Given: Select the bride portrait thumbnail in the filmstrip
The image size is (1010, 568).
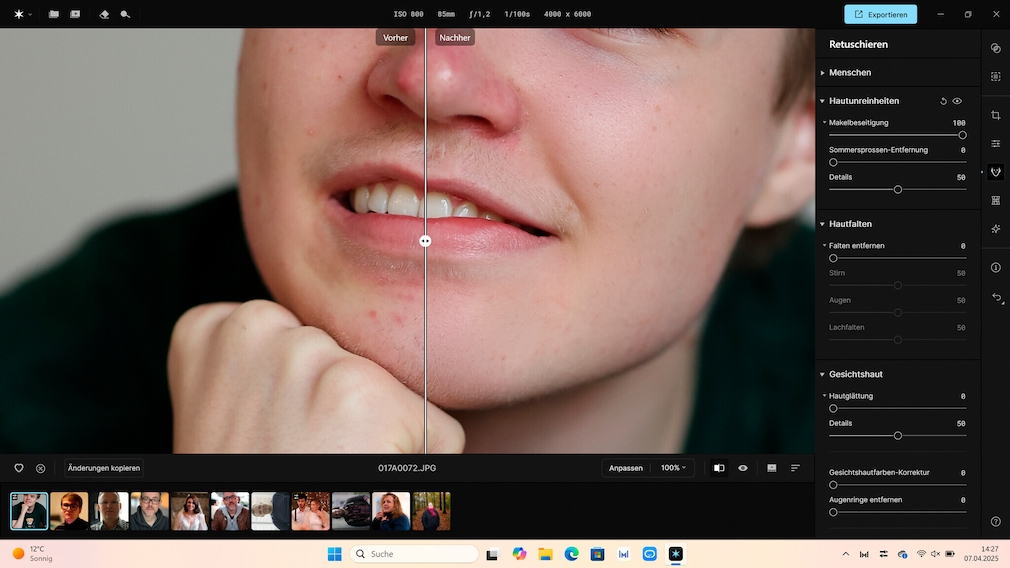Looking at the screenshot, I should [189, 511].
